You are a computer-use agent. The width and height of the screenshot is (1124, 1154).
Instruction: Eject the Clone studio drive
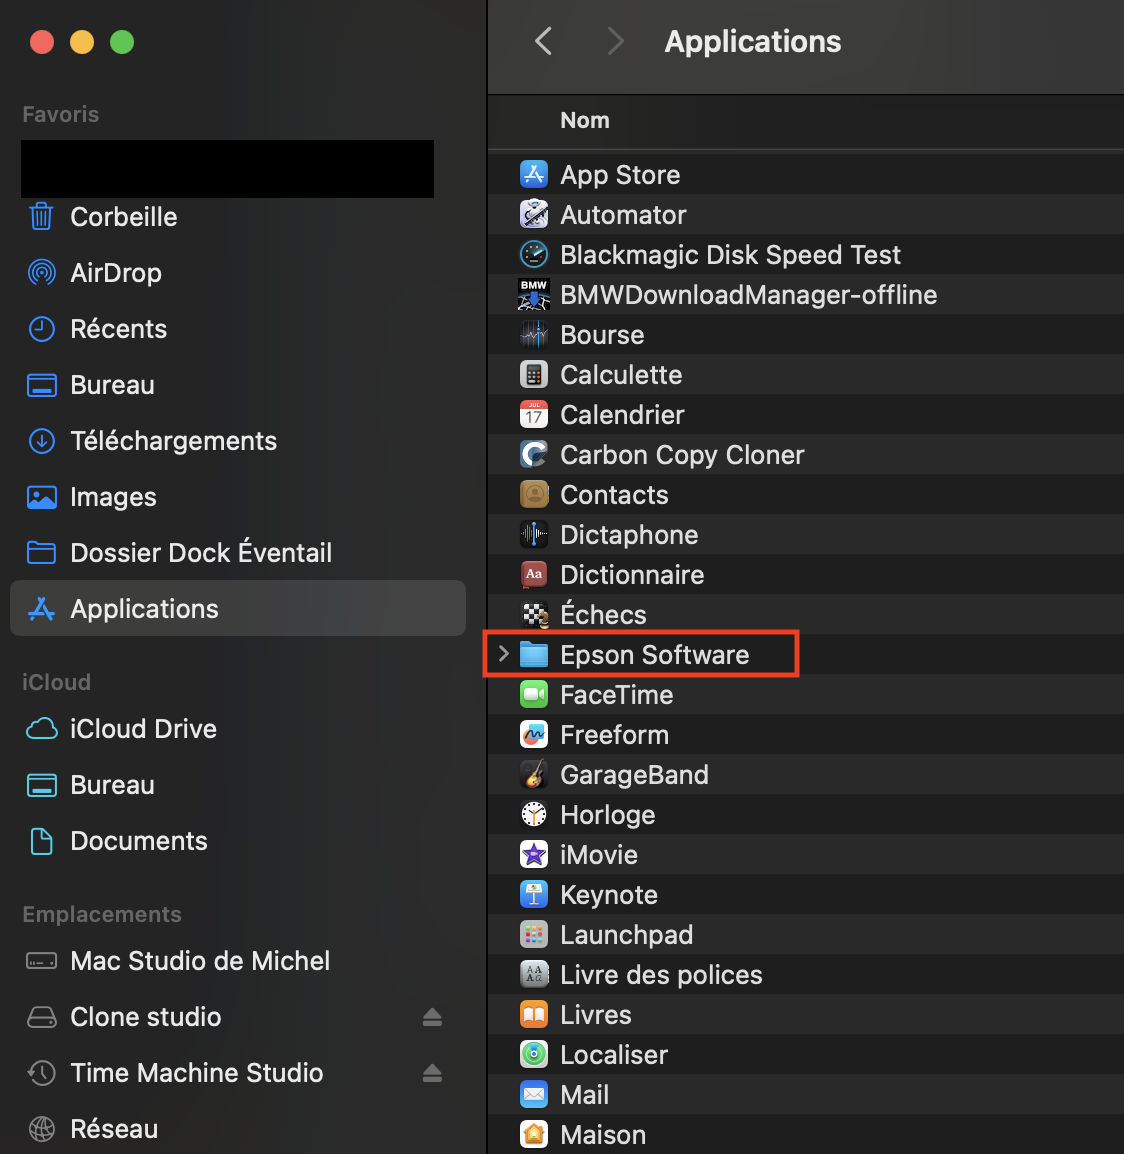coord(432,1017)
